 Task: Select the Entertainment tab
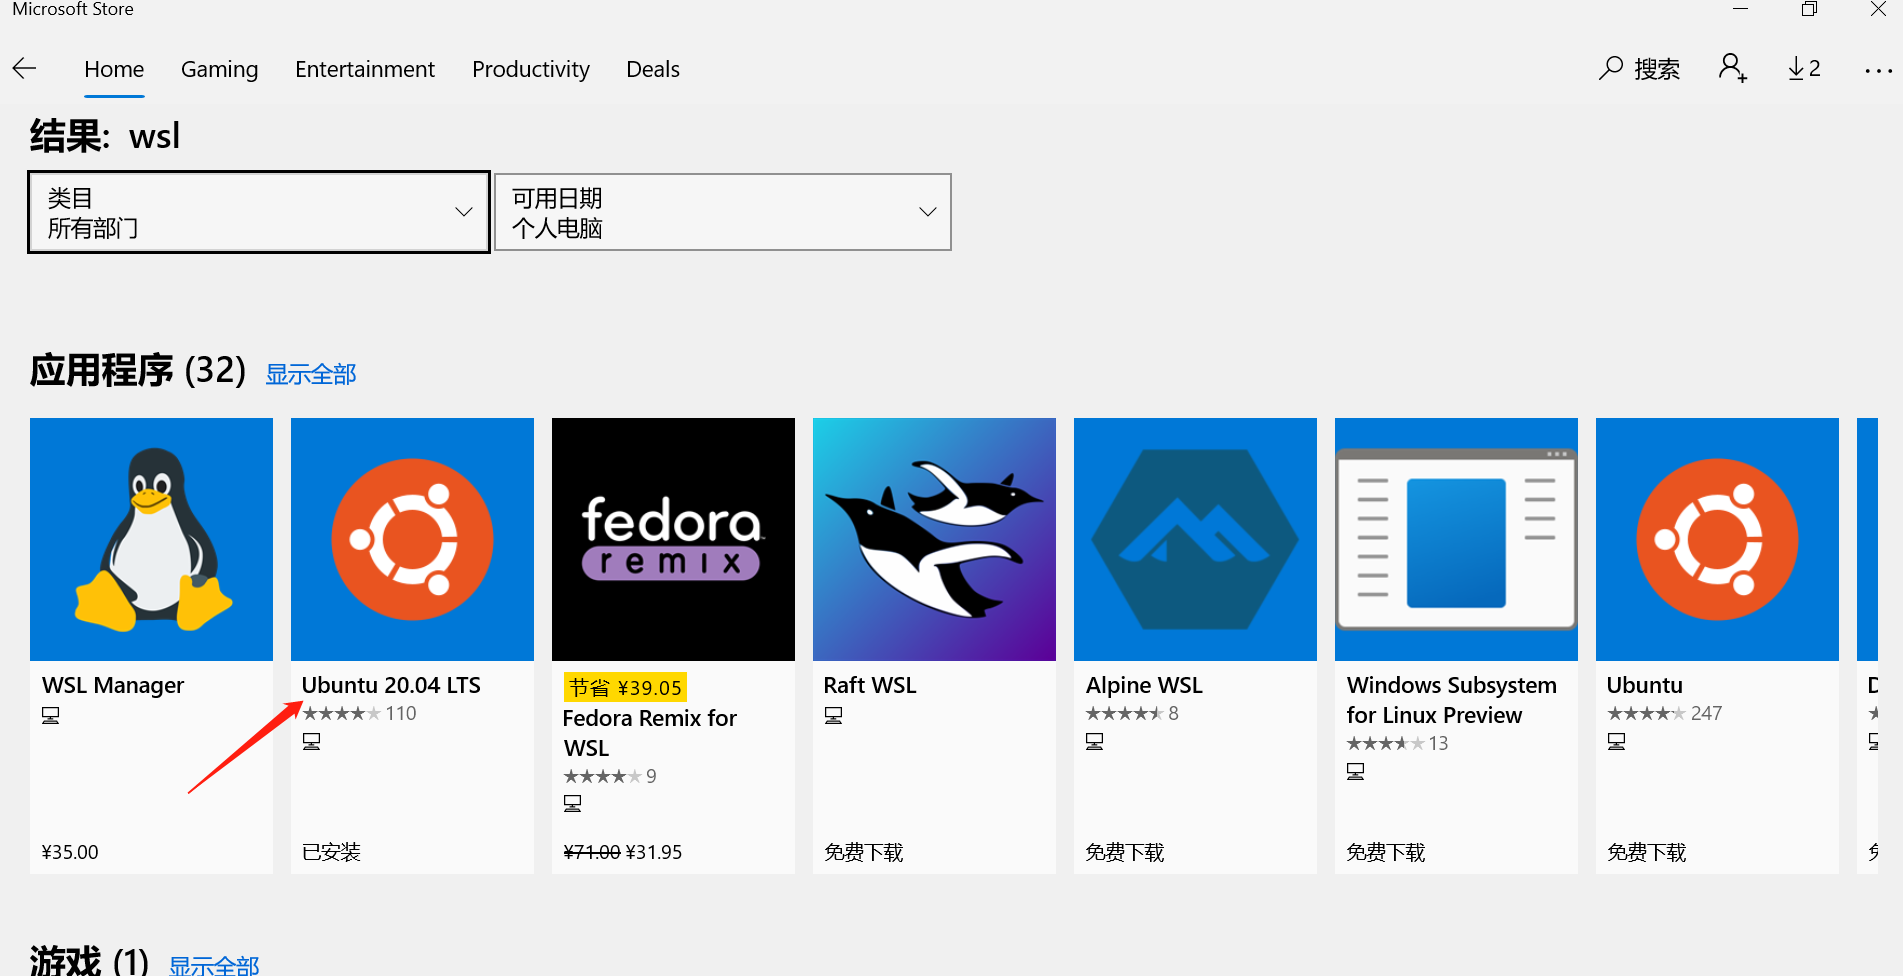click(364, 68)
